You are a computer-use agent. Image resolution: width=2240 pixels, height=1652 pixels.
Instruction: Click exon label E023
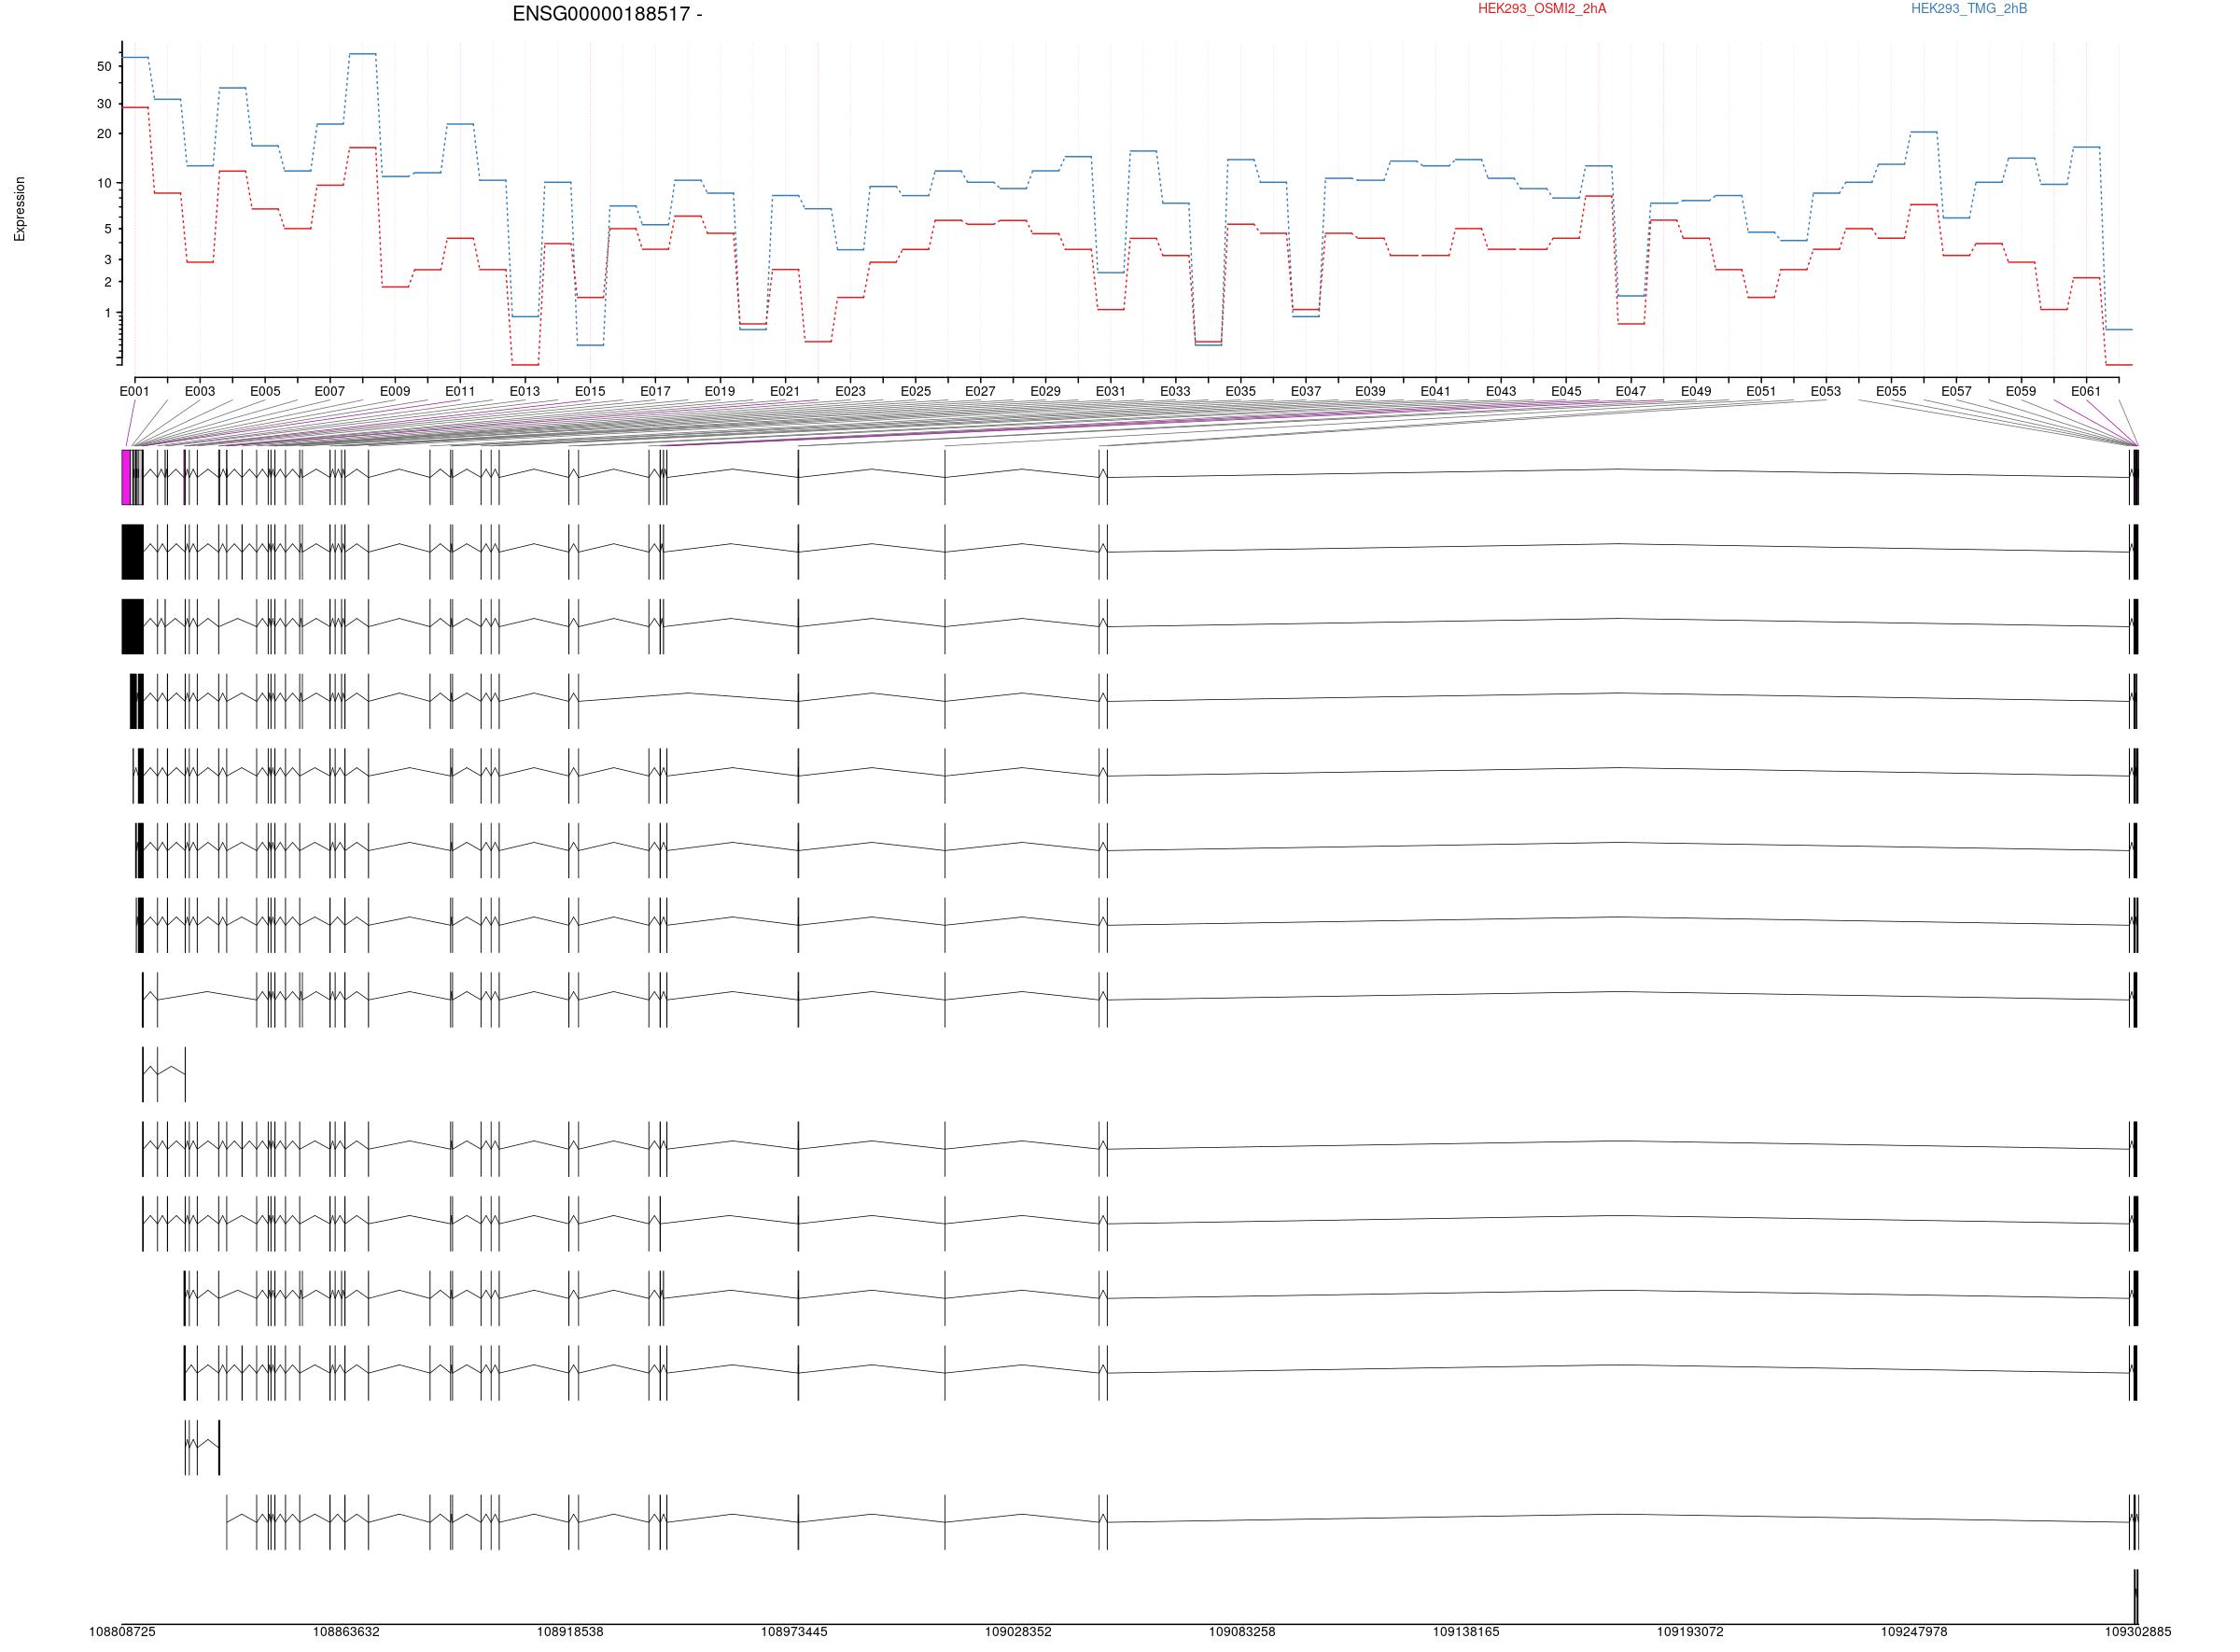pyautogui.click(x=851, y=392)
